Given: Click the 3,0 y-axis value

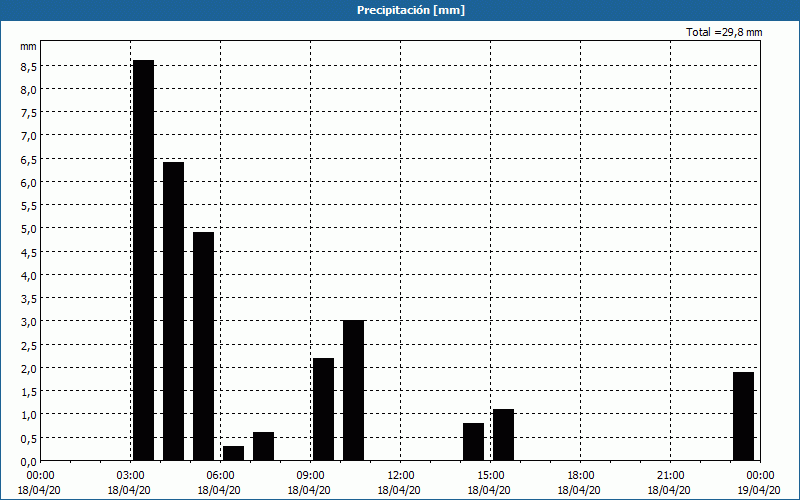Looking at the screenshot, I should coord(29,322).
